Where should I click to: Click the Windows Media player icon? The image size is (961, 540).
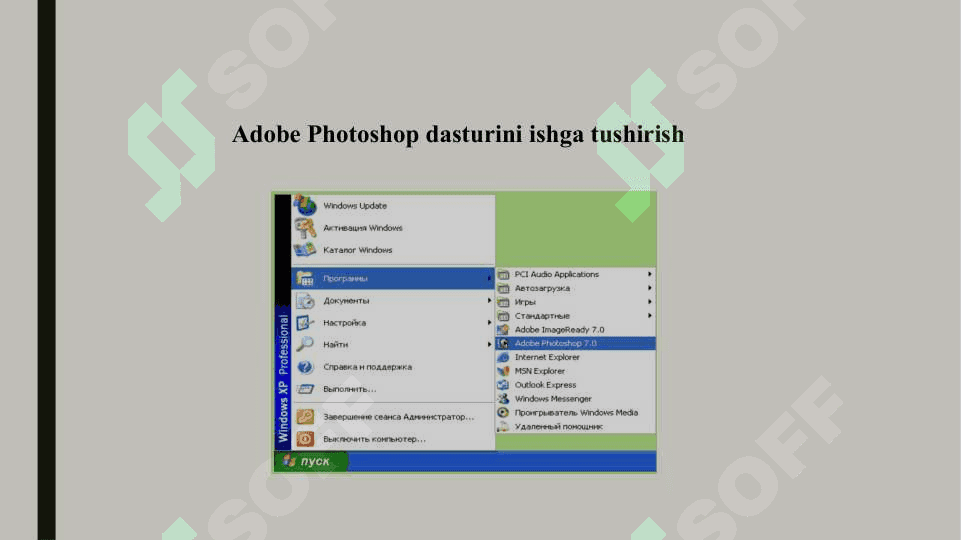503,413
